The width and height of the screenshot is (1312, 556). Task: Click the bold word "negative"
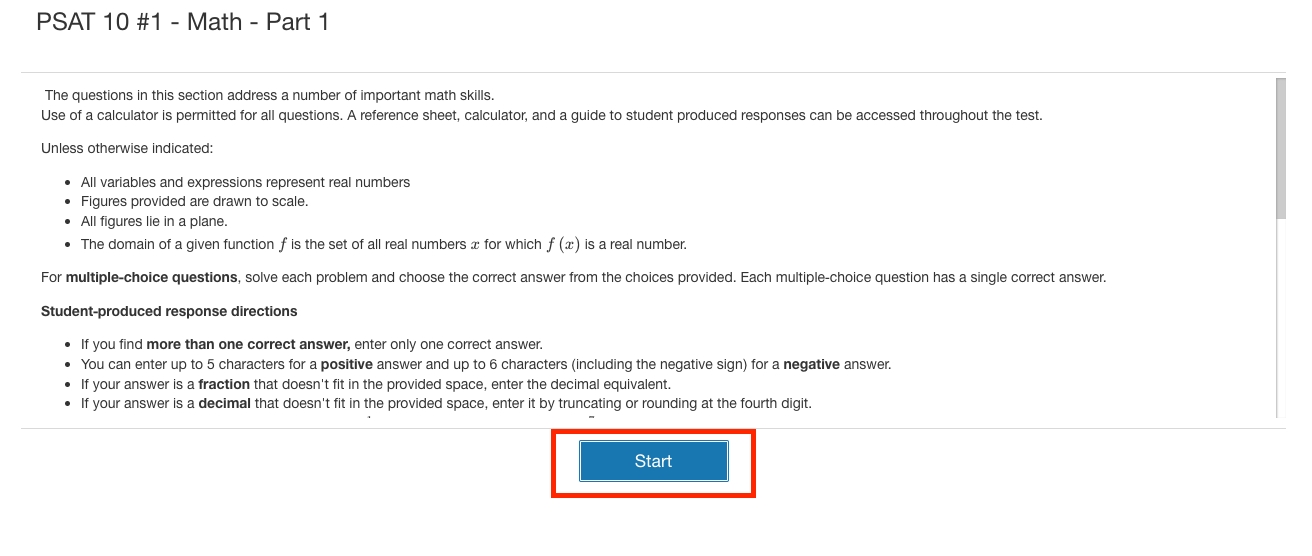(x=811, y=364)
